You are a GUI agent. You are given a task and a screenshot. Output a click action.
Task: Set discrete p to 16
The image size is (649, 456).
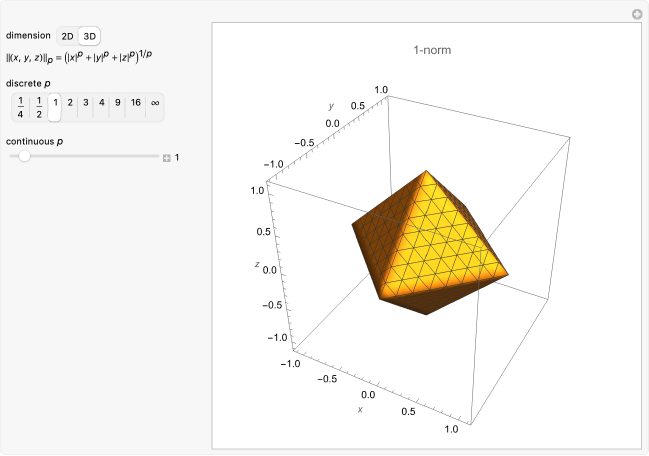pos(135,102)
